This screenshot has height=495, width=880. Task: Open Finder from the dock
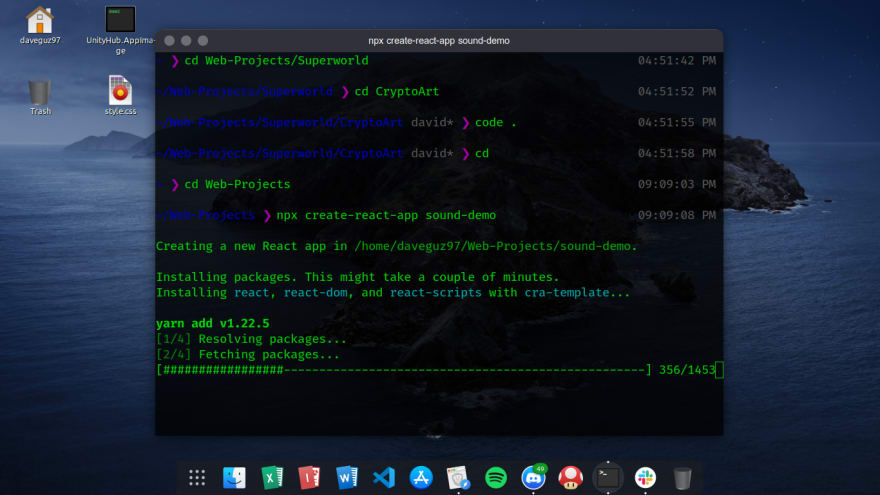[x=234, y=478]
